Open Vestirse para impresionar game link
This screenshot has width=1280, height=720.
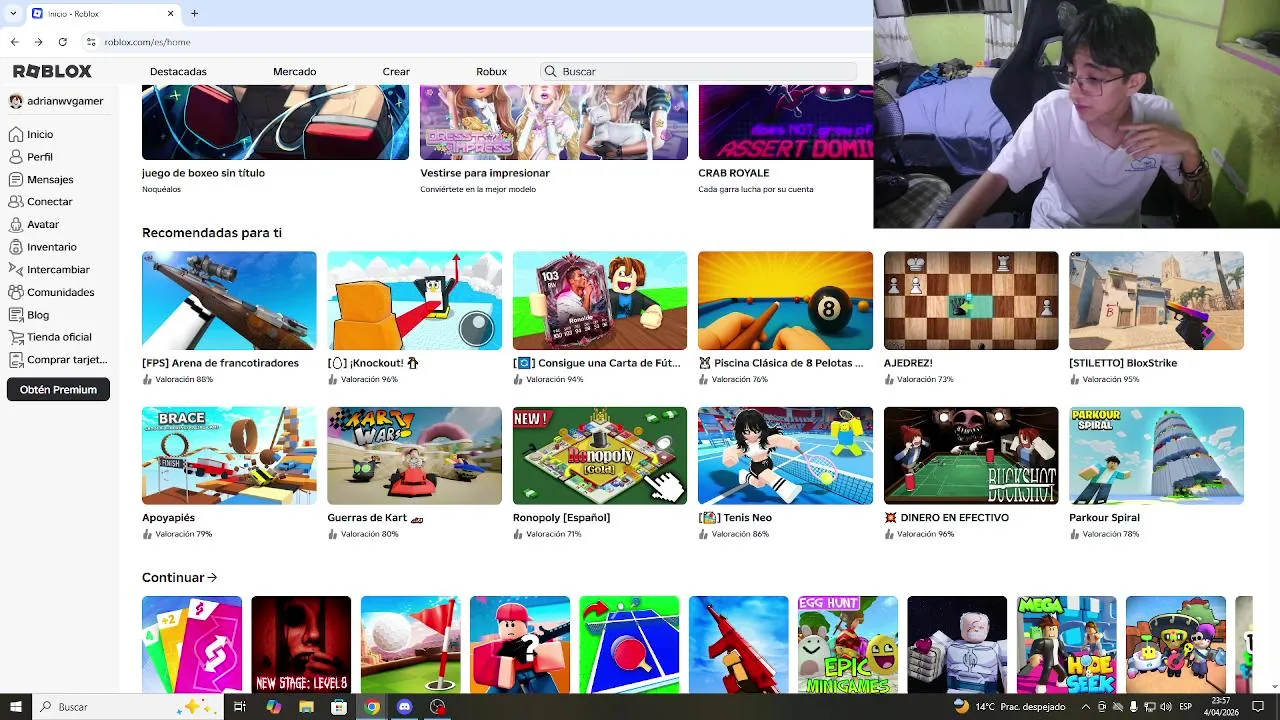click(x=485, y=173)
